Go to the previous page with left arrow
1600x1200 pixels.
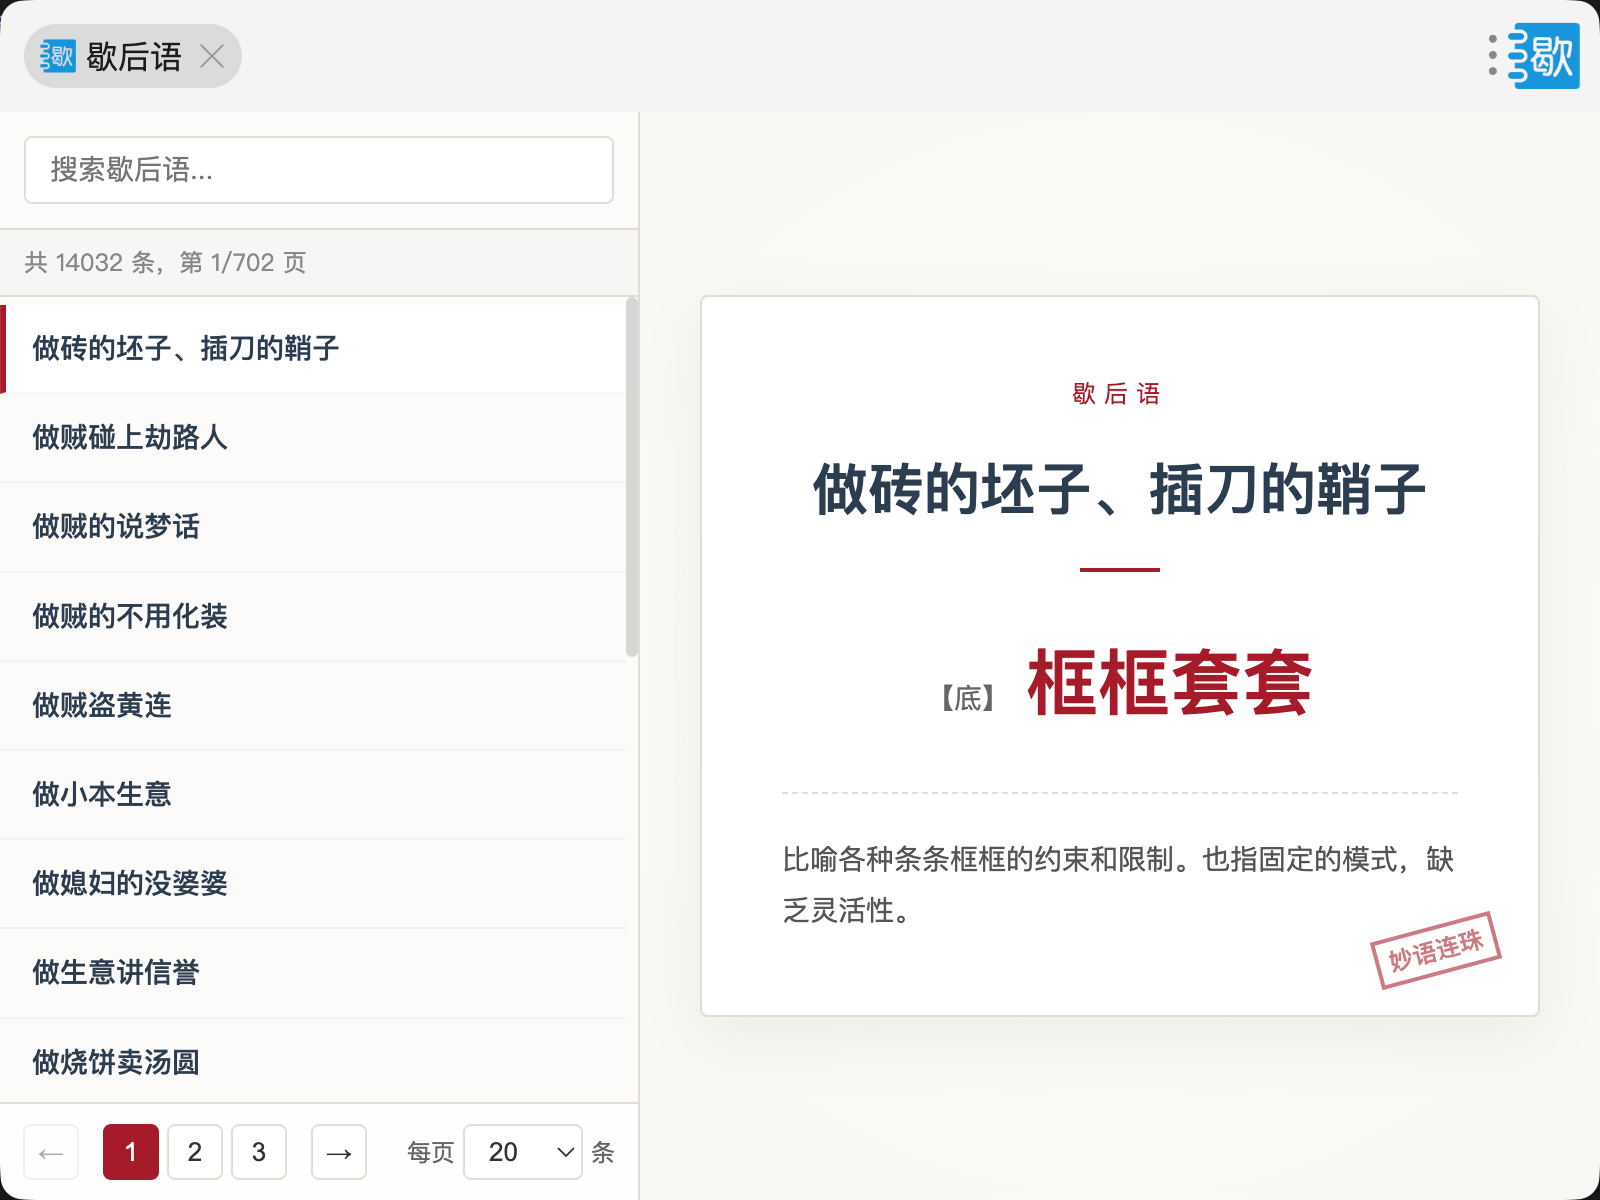[x=51, y=1152]
